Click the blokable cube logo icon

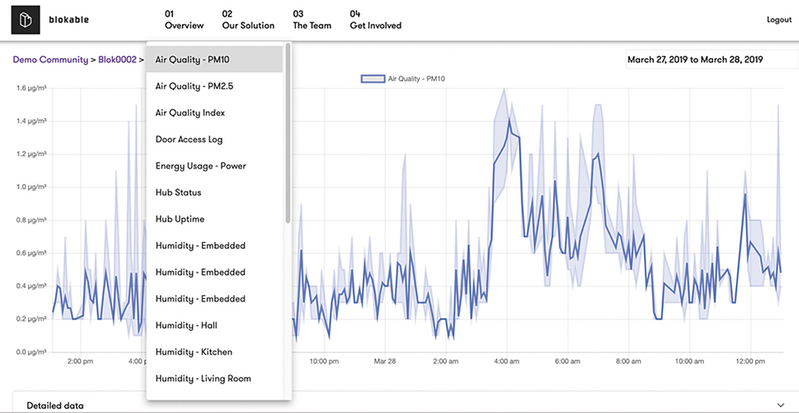(25, 20)
